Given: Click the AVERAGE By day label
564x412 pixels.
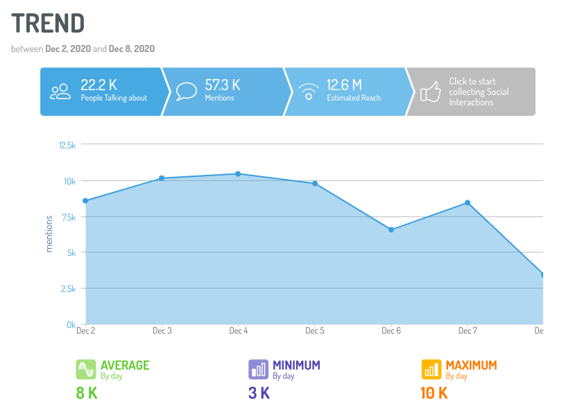Looking at the screenshot, I should (x=125, y=370).
